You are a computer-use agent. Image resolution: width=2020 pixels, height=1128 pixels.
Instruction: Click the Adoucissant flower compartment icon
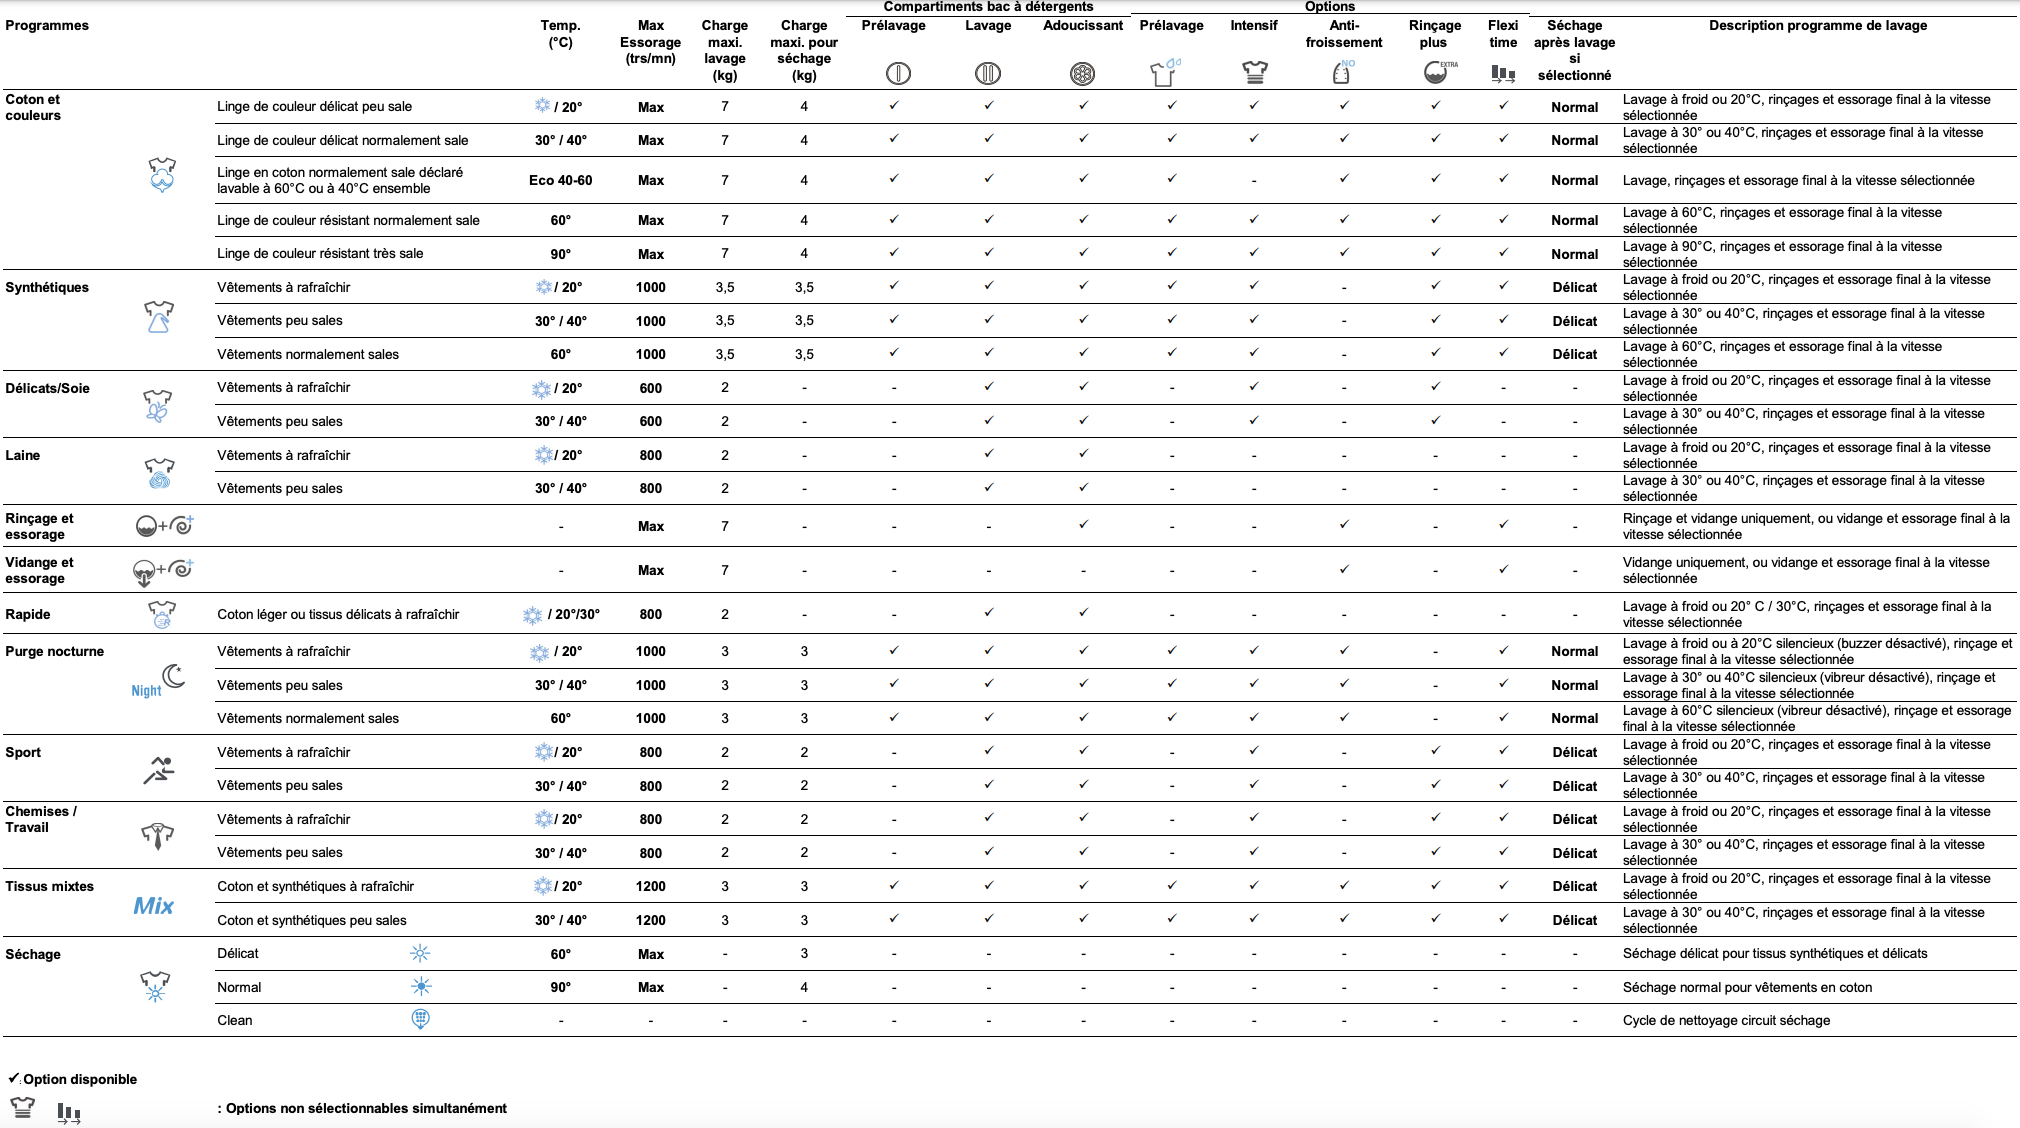coord(1082,73)
